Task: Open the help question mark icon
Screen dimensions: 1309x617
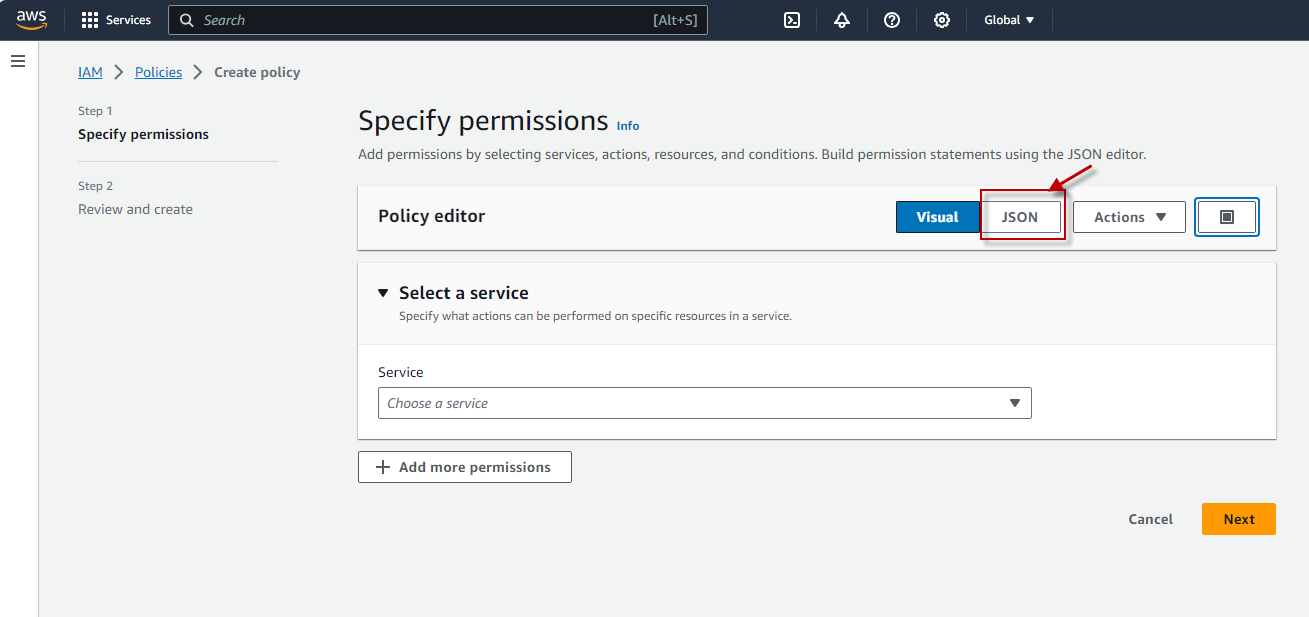Action: (x=892, y=20)
